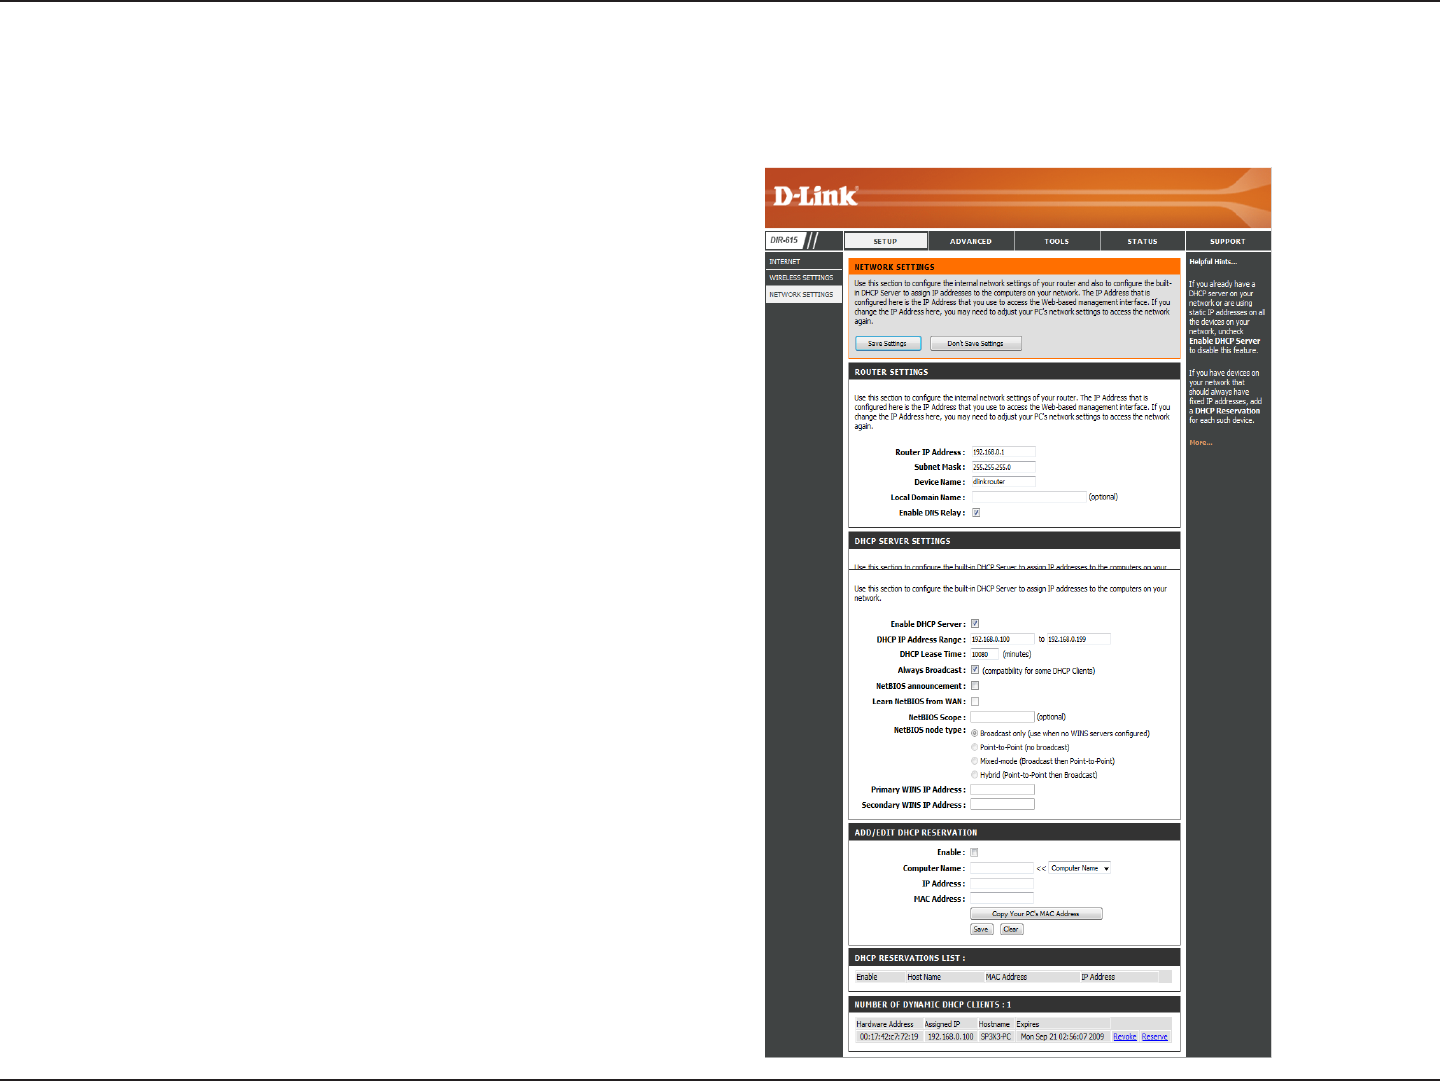Switch to the ADVANCED tab

[971, 241]
